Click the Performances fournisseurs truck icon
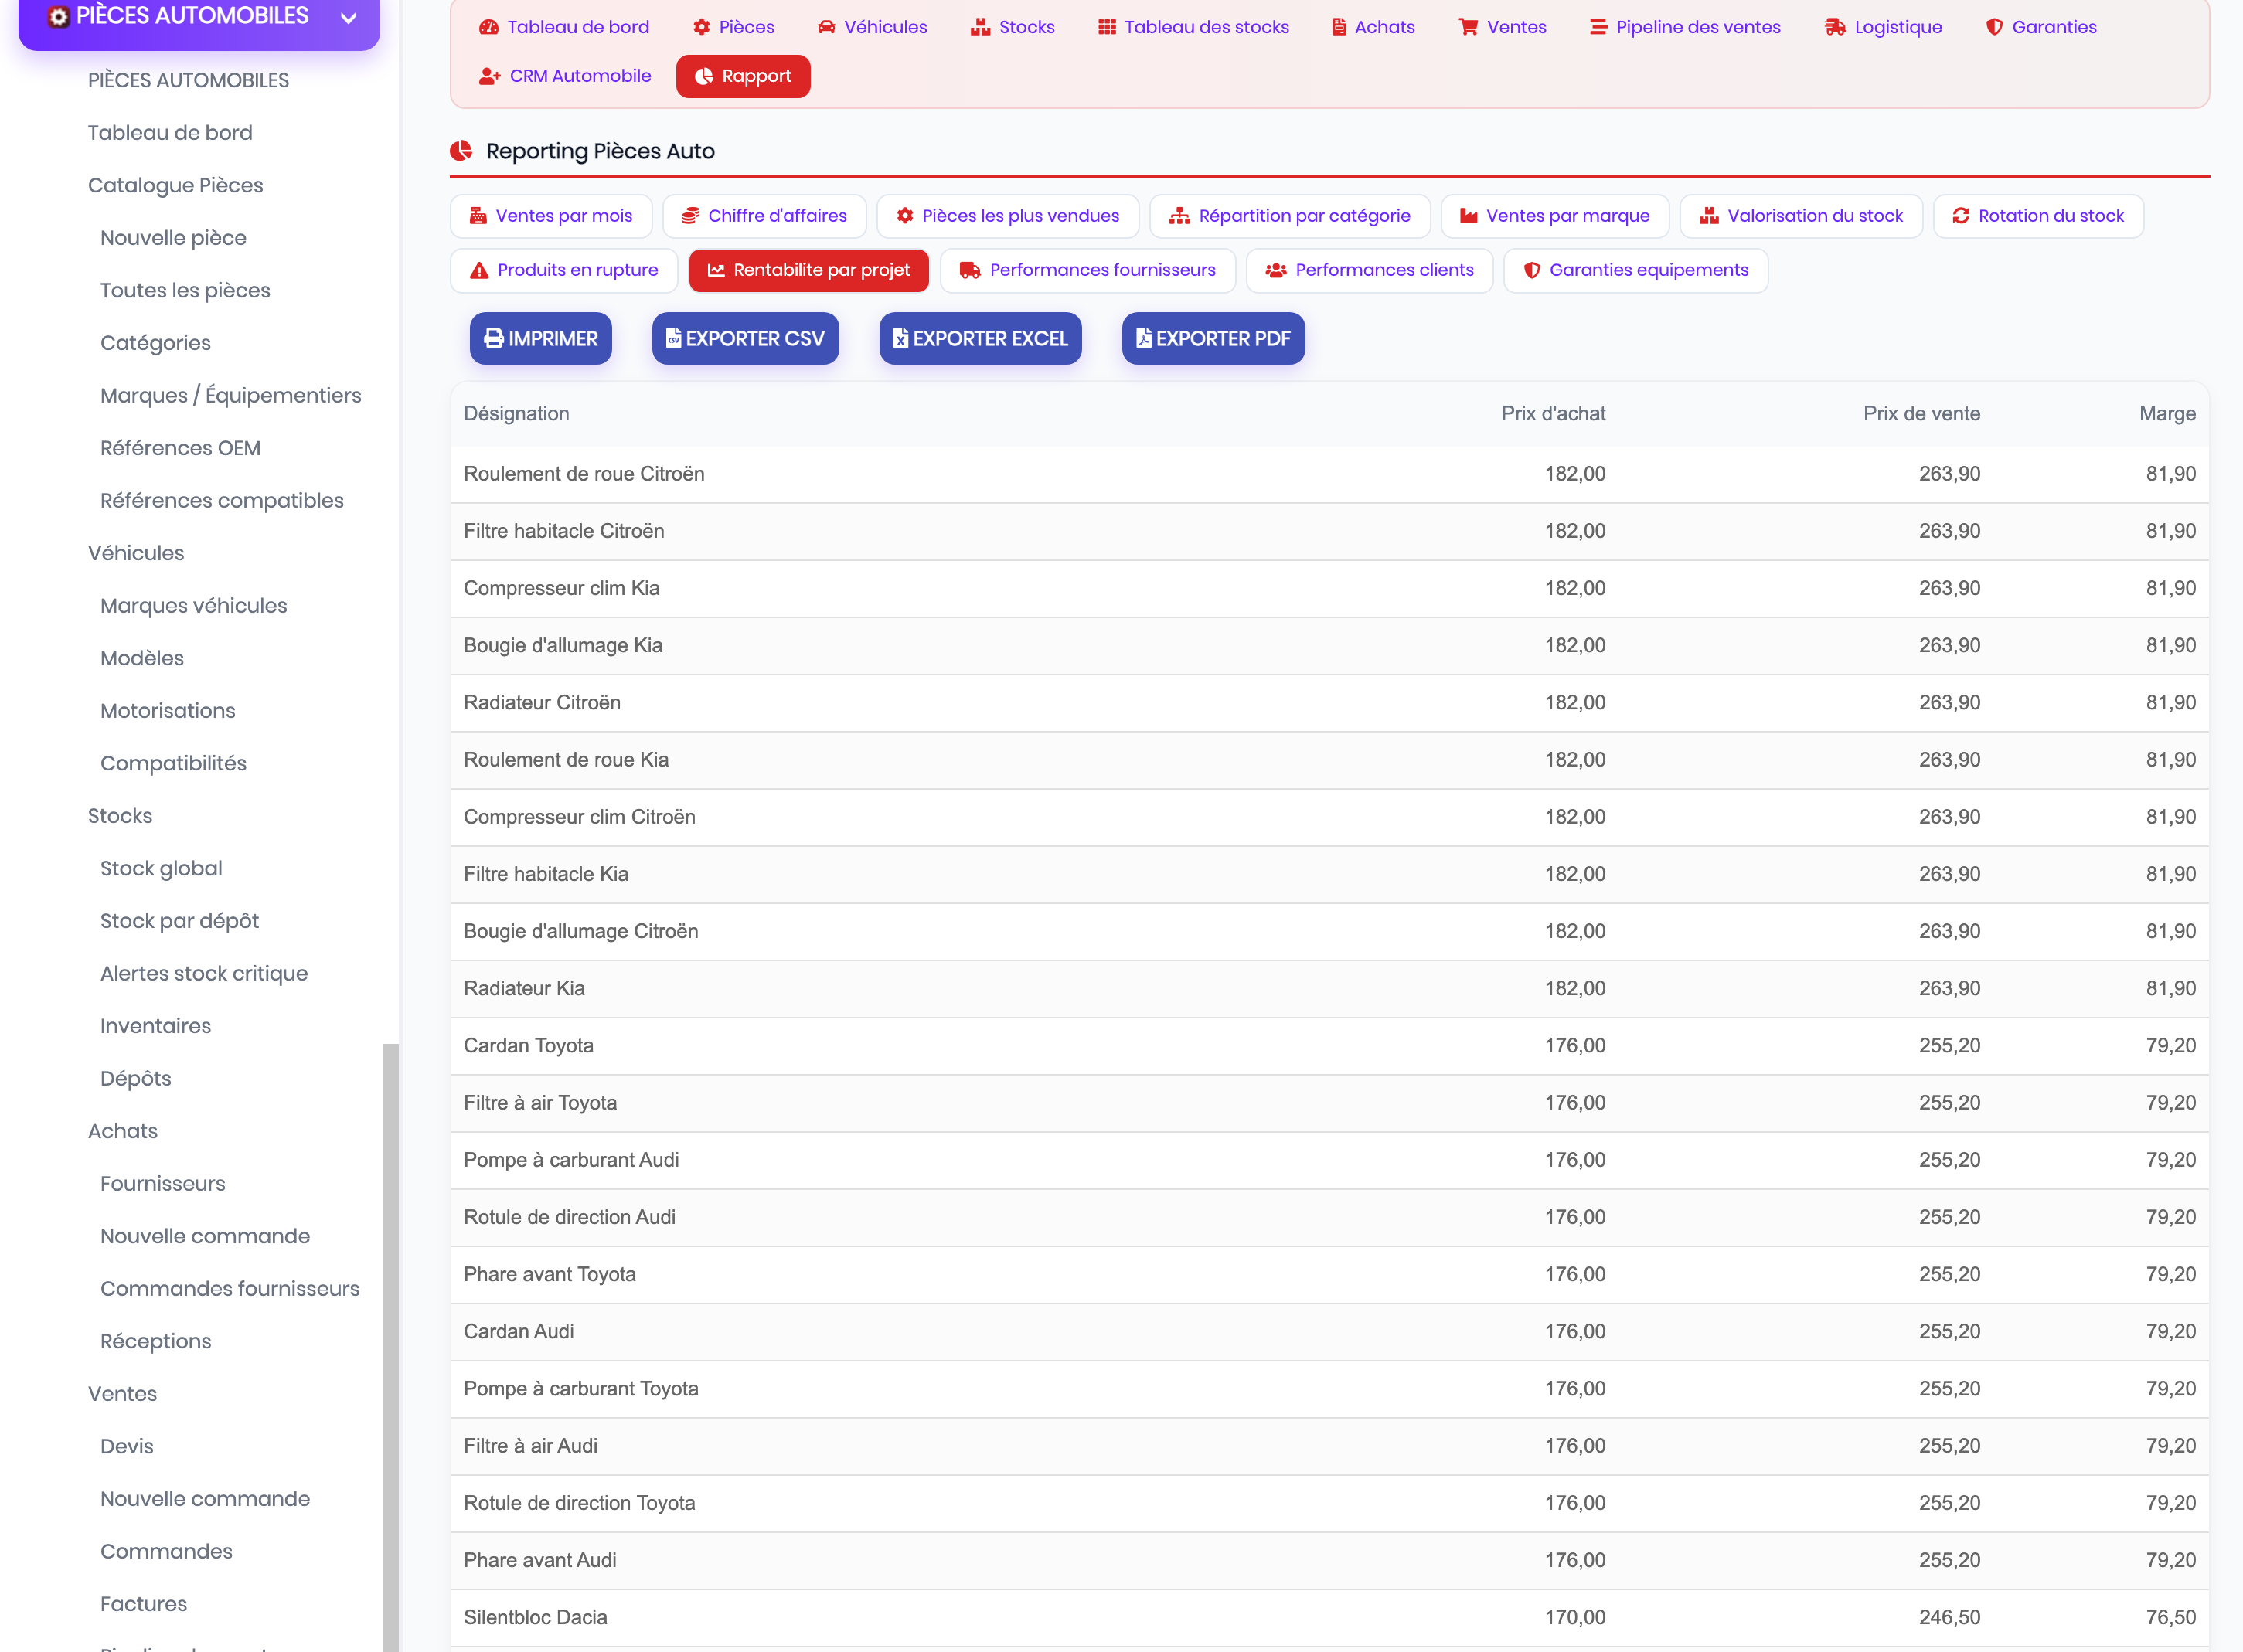The height and width of the screenshot is (1652, 2243). click(x=970, y=270)
